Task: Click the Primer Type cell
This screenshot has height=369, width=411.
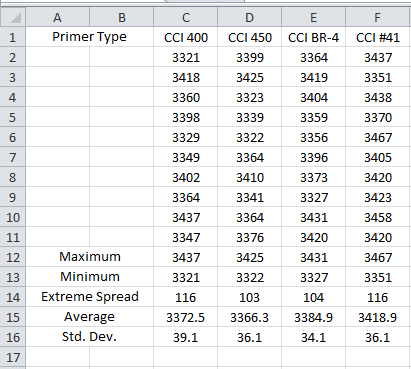Action: [89, 37]
